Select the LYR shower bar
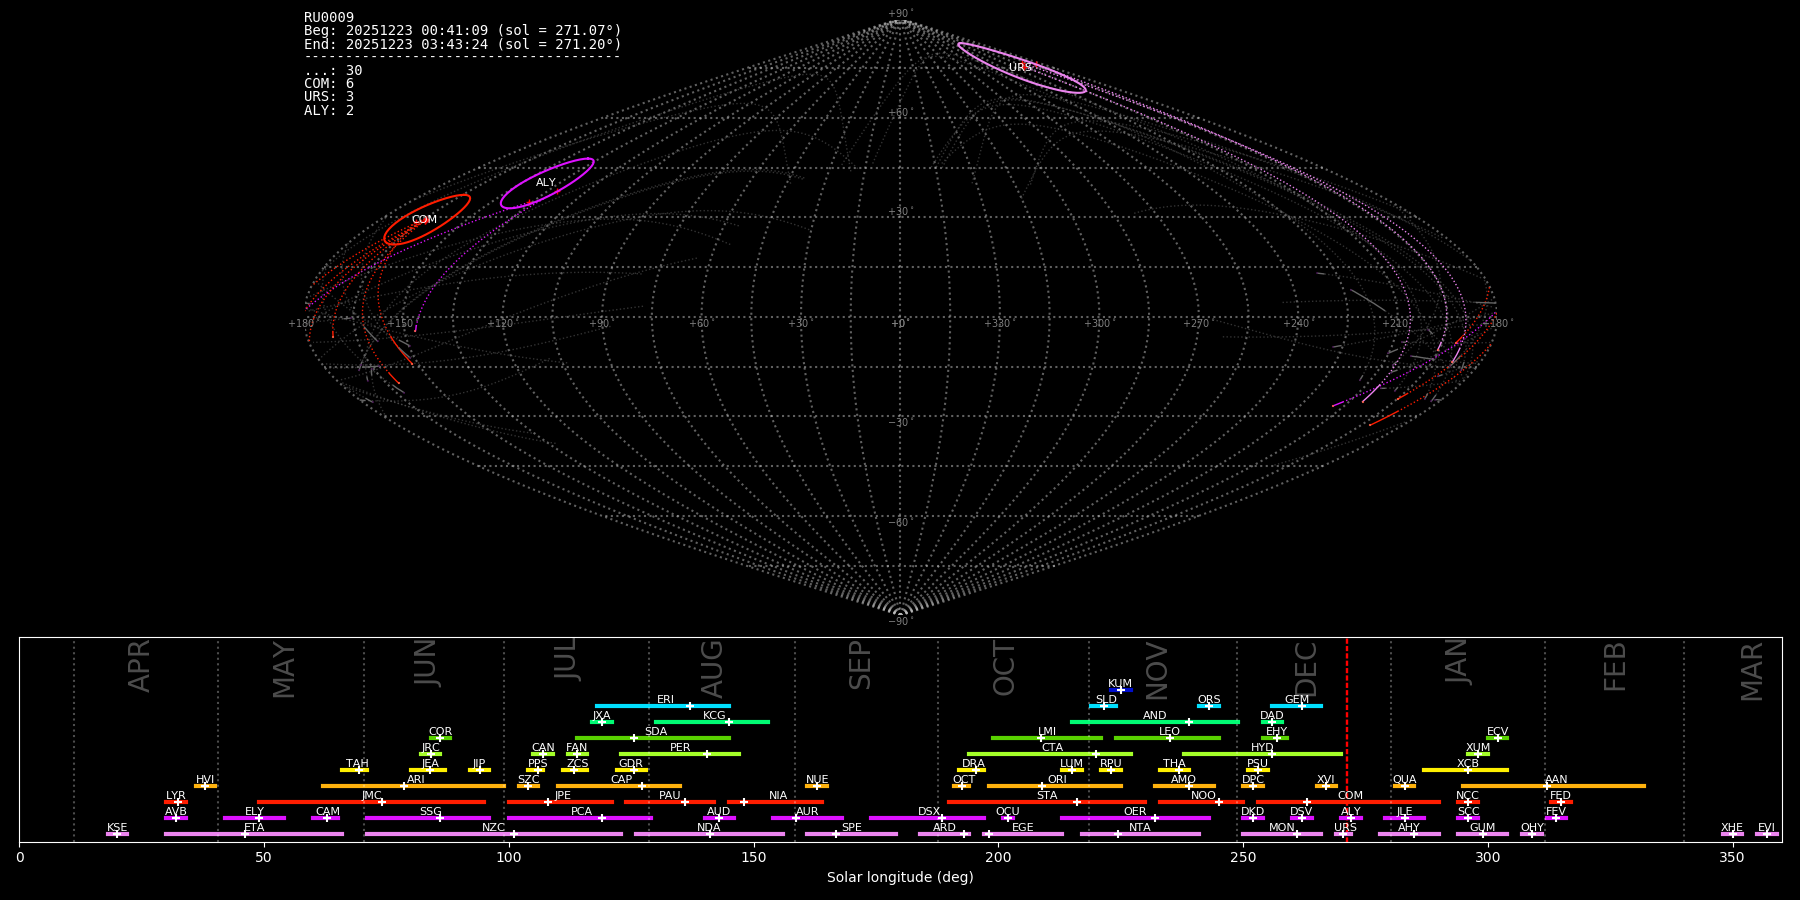1800x900 pixels. 176,802
